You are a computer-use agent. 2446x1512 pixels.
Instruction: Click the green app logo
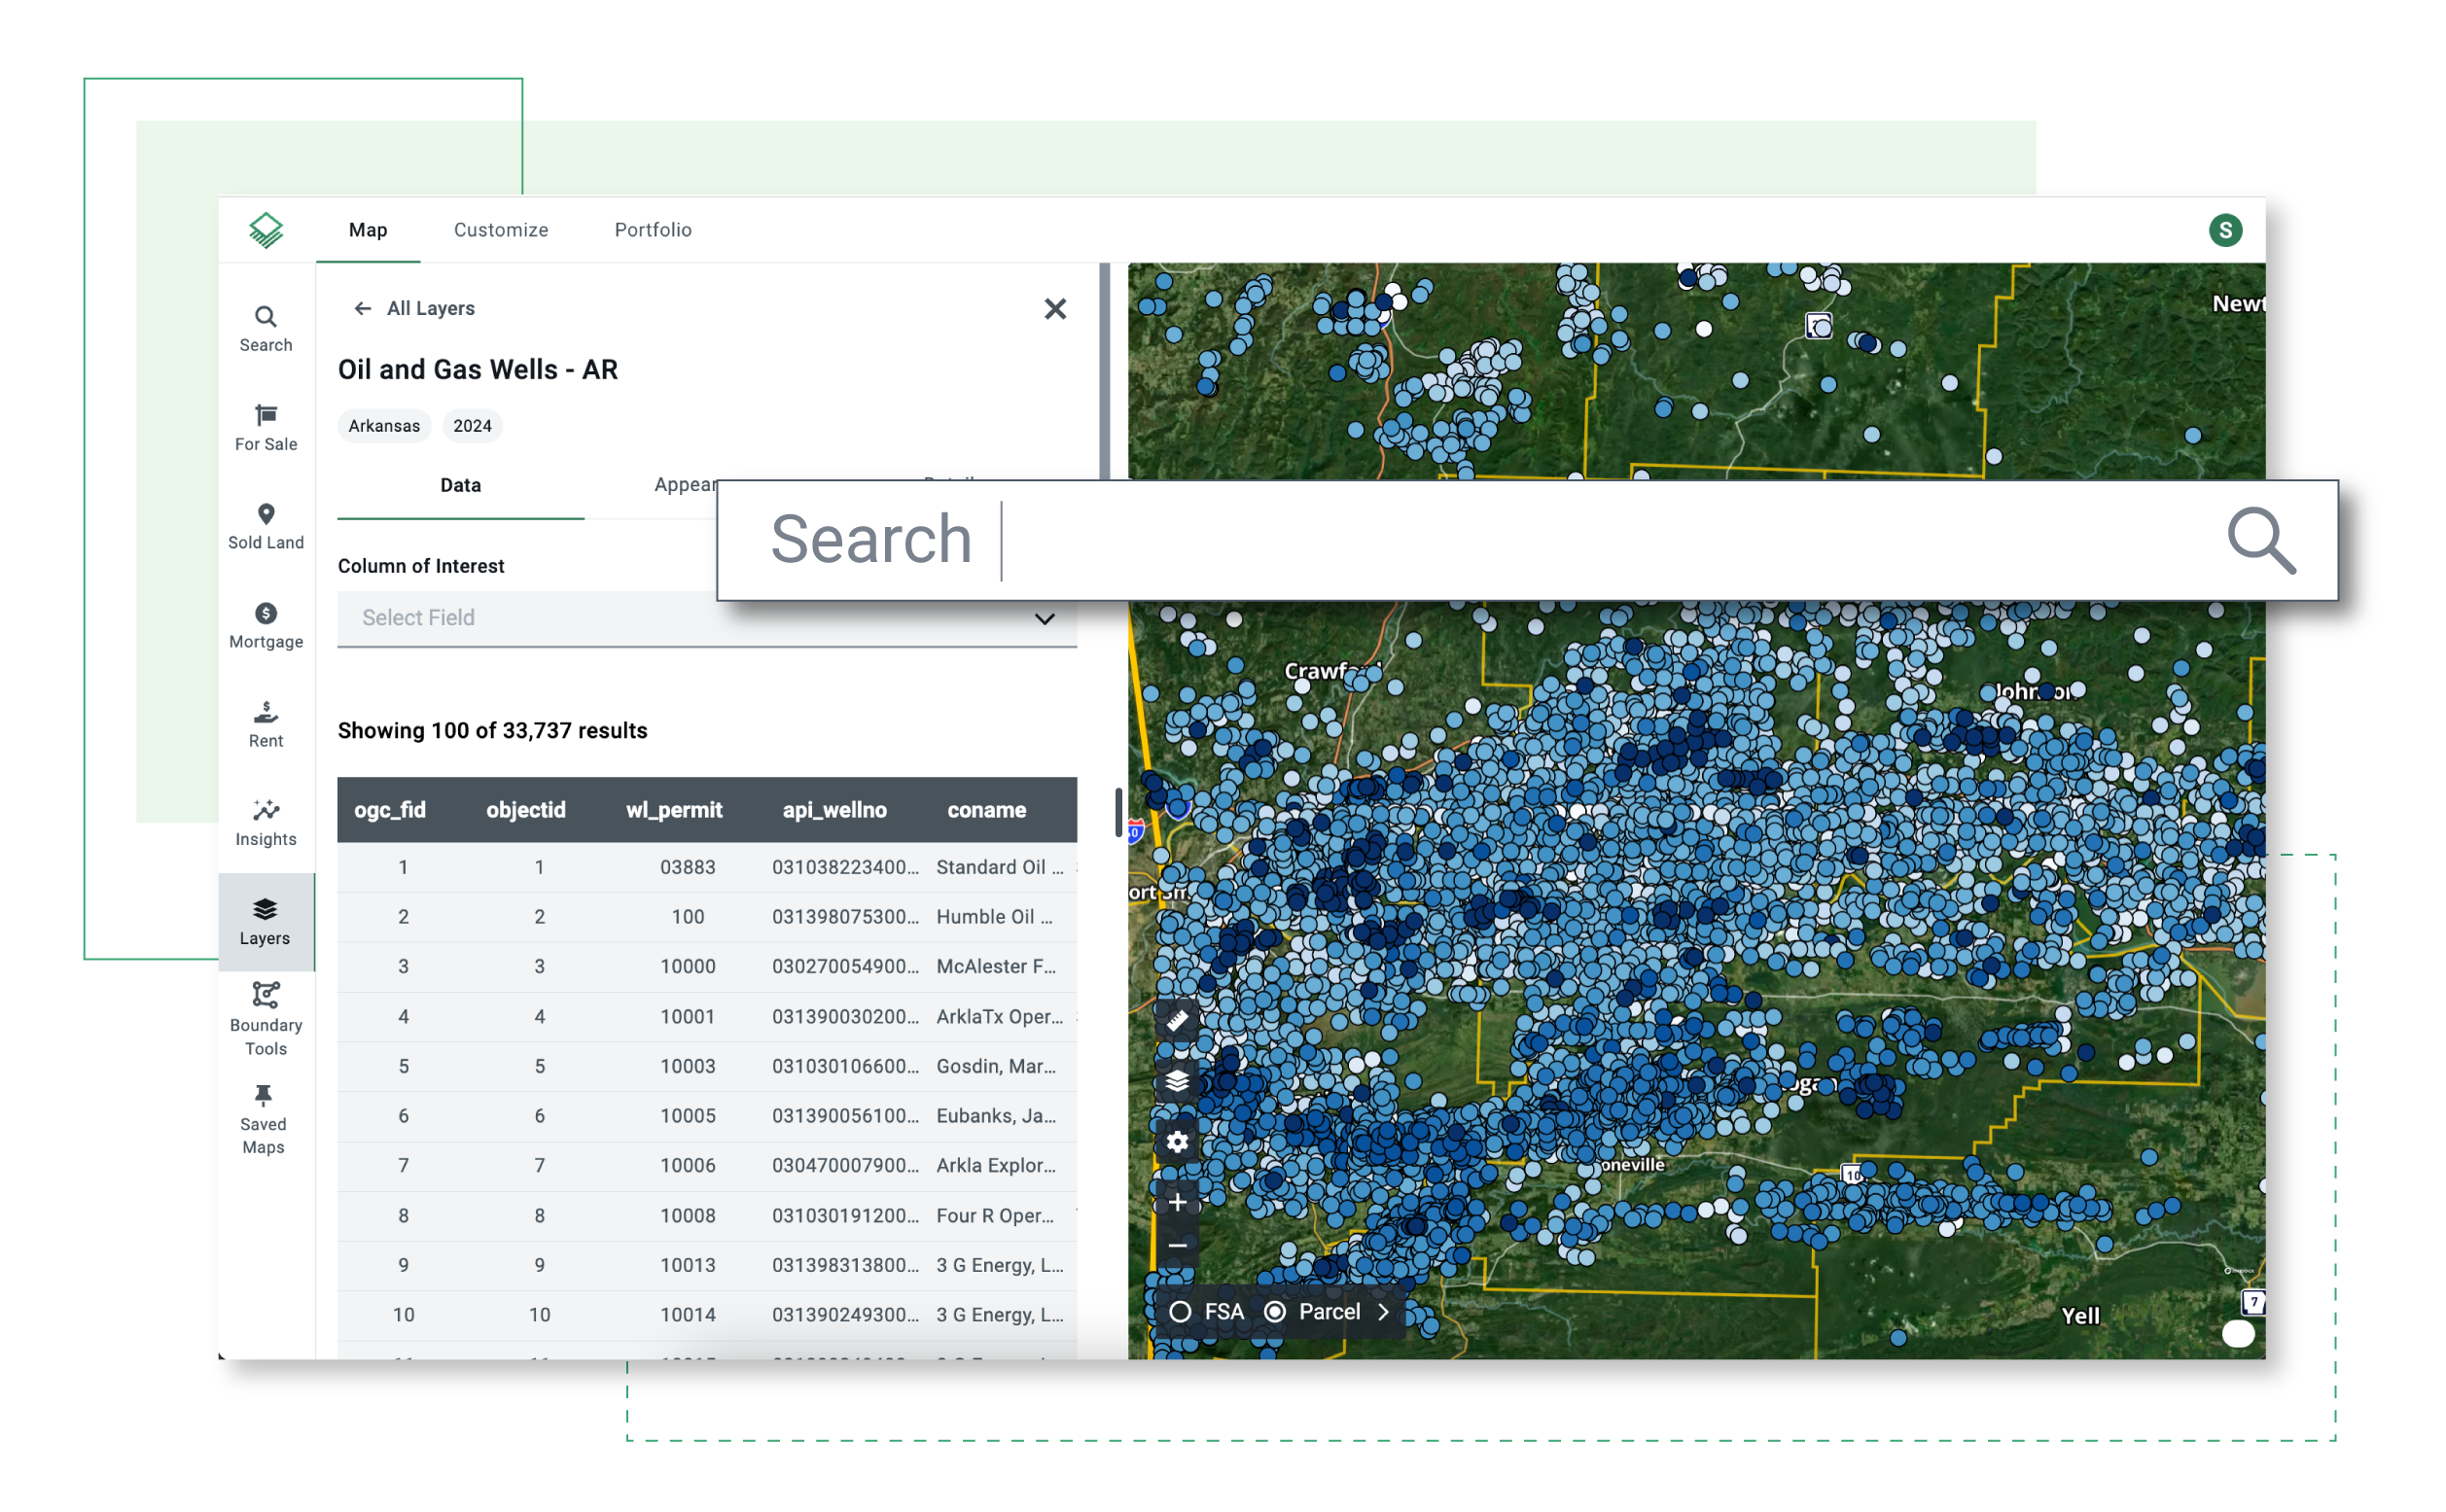[x=266, y=230]
